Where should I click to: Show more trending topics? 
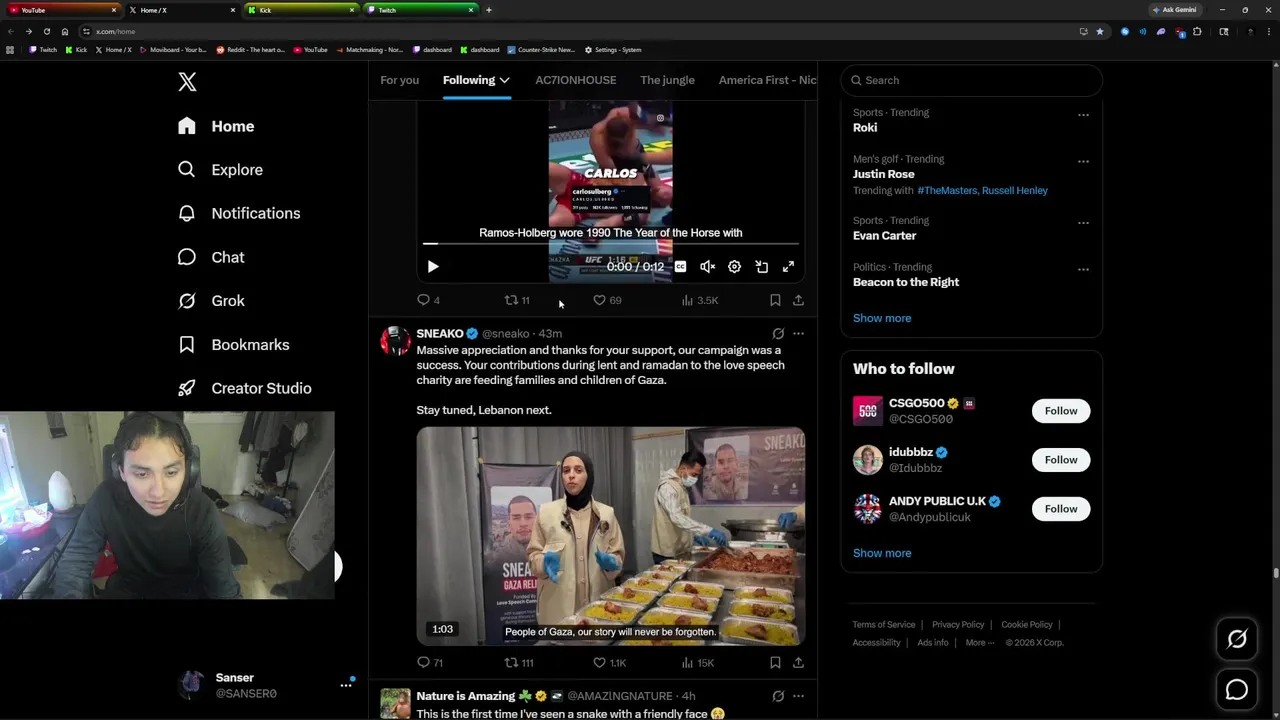pyautogui.click(x=882, y=318)
